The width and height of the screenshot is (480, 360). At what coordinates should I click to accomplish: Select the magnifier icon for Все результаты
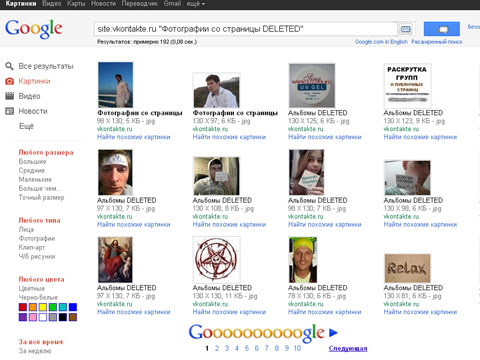9,66
